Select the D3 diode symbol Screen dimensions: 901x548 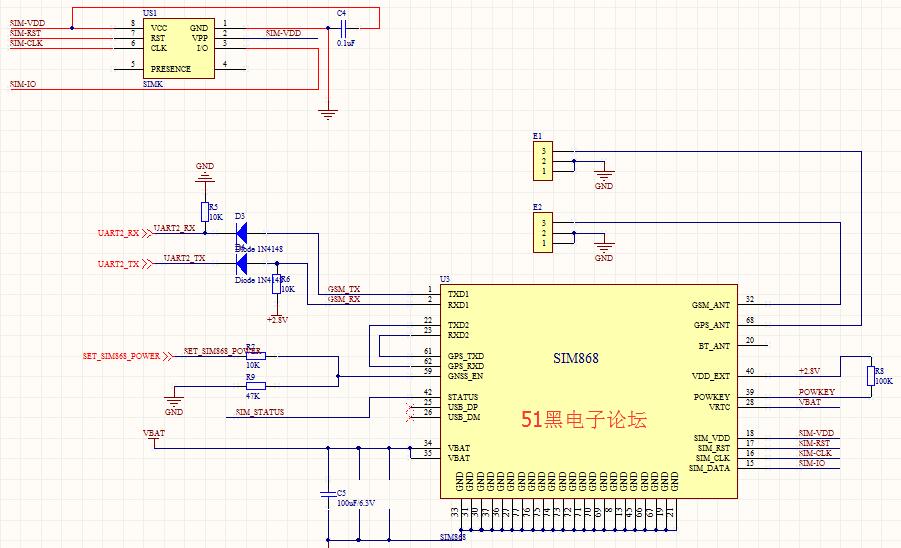point(241,233)
